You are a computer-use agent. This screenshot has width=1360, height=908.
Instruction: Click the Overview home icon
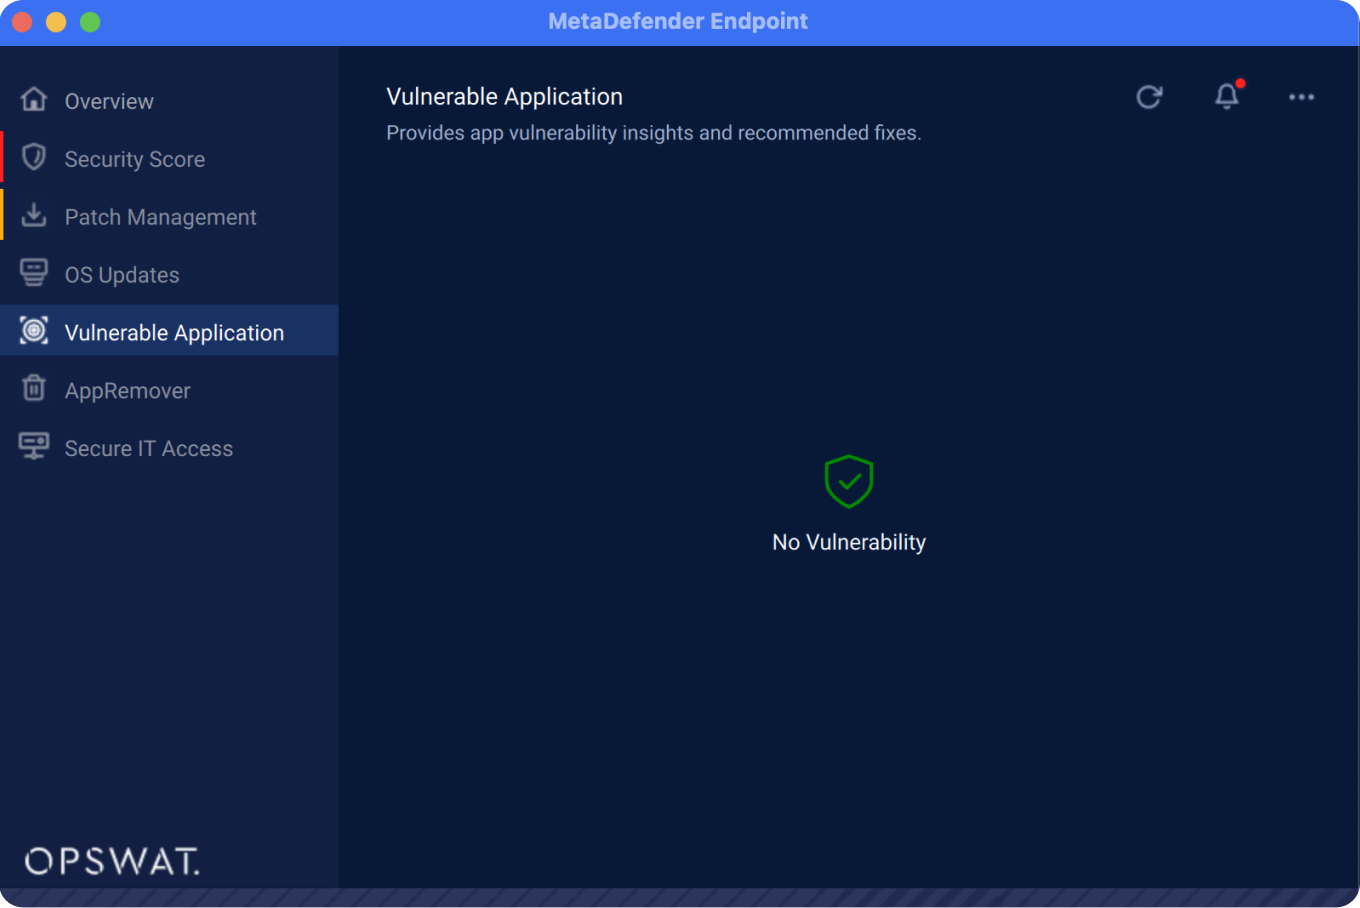(34, 100)
